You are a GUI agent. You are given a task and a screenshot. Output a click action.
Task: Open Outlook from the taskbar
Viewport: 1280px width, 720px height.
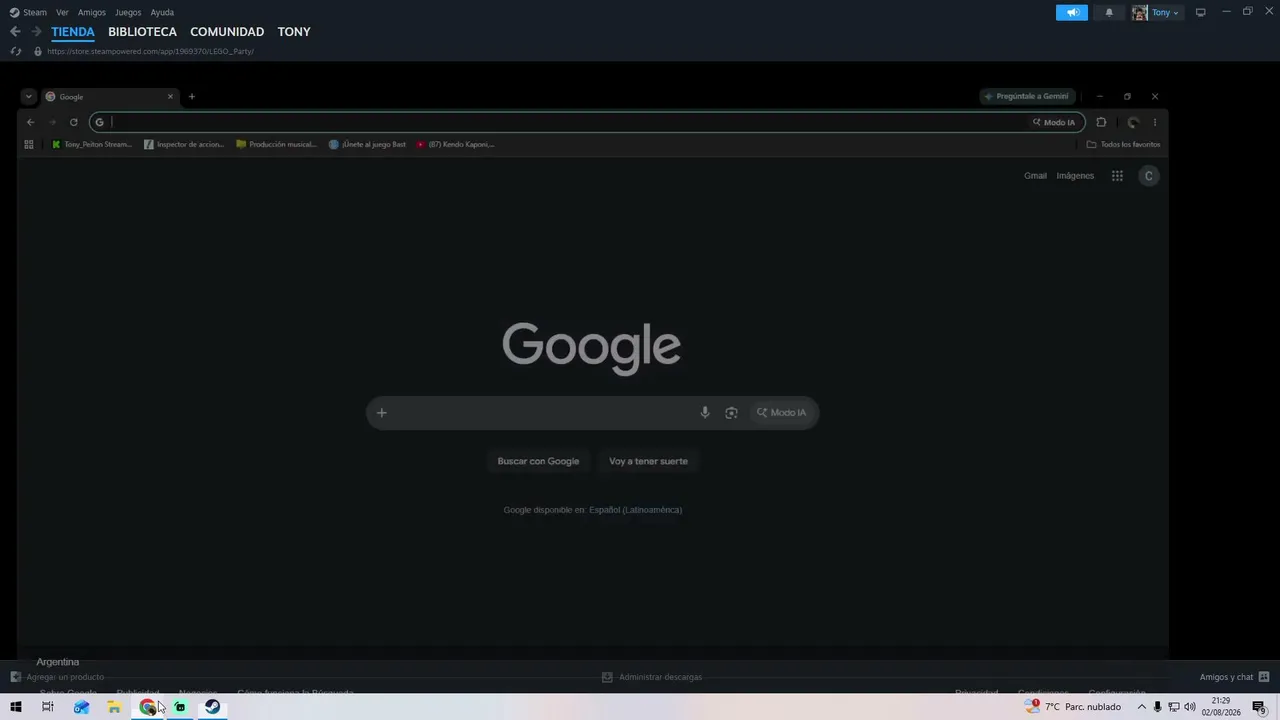[x=82, y=707]
